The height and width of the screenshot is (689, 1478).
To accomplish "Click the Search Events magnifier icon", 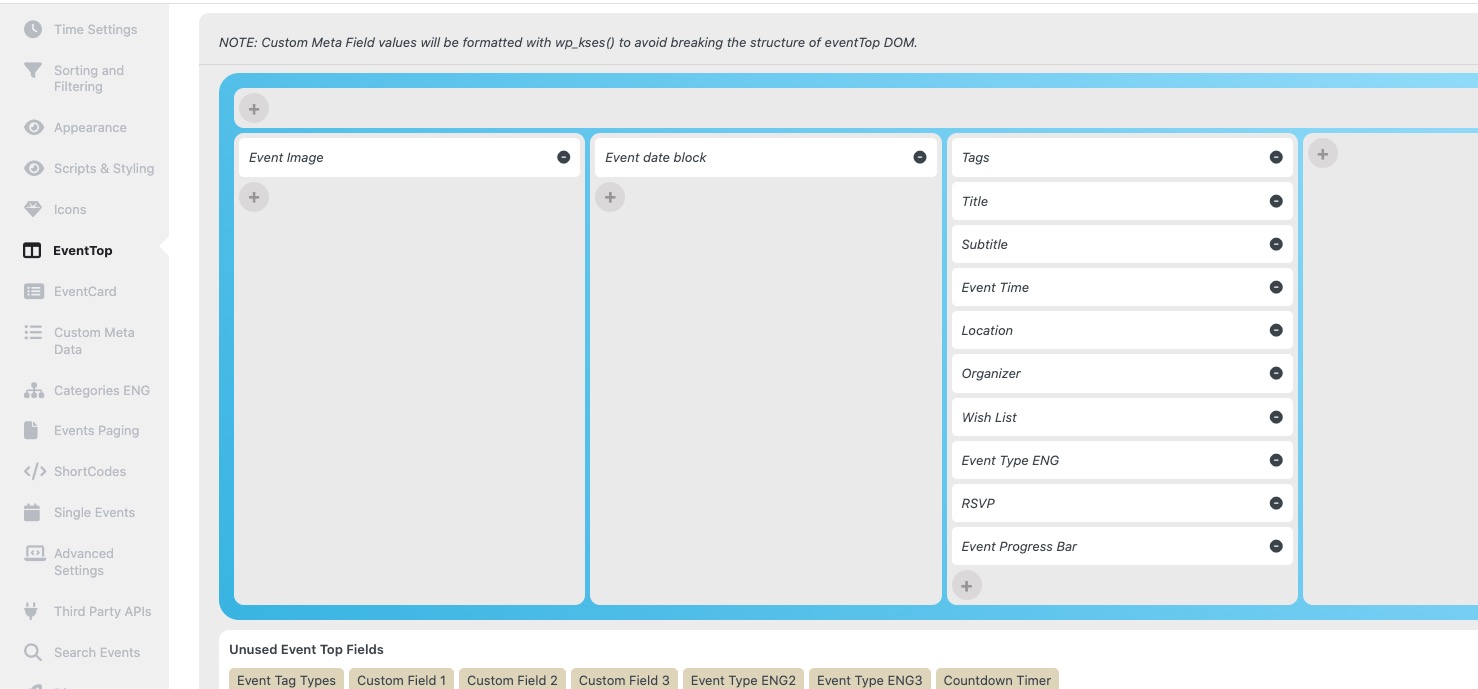I will (x=33, y=652).
